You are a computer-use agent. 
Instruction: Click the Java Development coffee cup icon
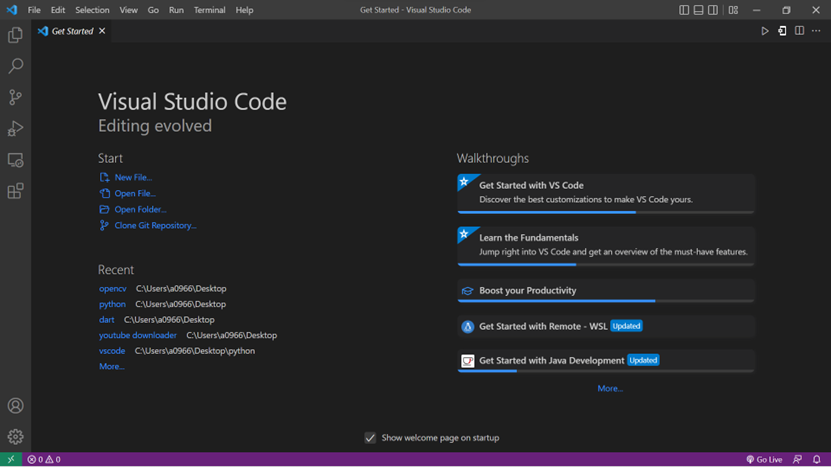point(467,361)
